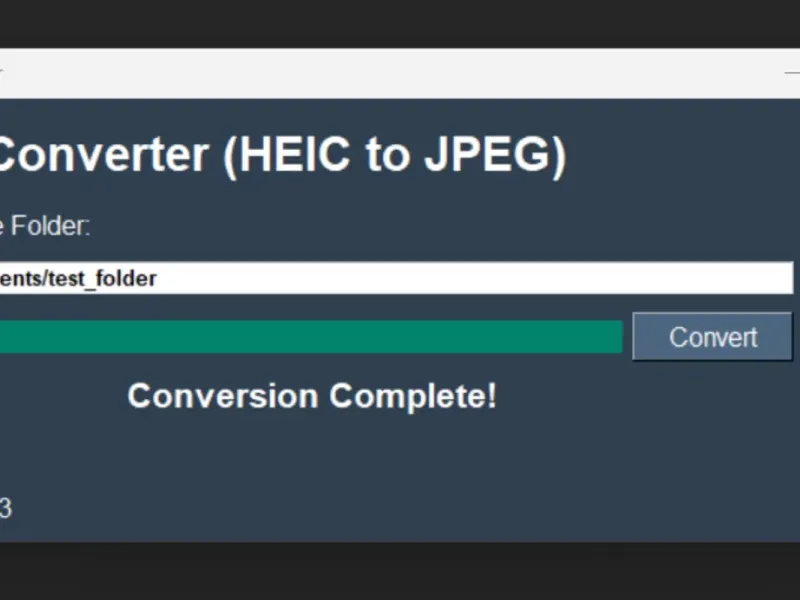Click the Convert button
Screen dimensions: 800x600
(x=712, y=337)
